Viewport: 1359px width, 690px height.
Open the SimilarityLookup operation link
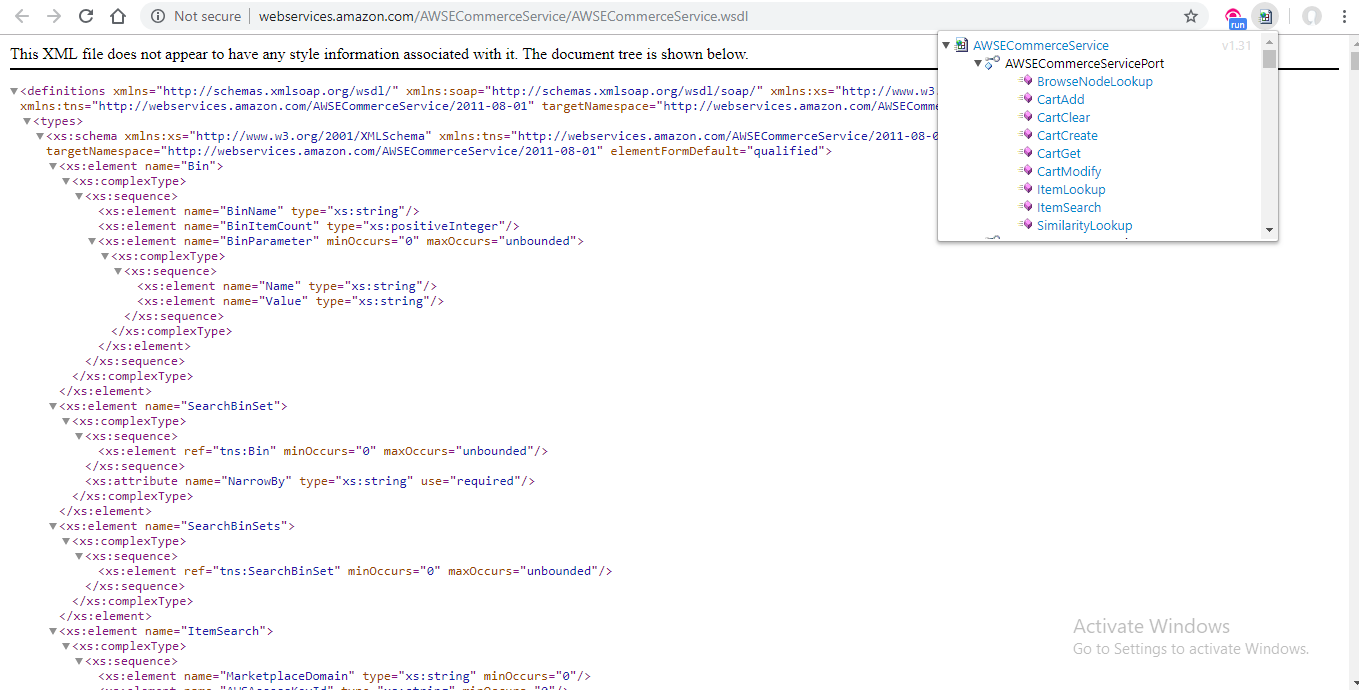pos(1085,225)
